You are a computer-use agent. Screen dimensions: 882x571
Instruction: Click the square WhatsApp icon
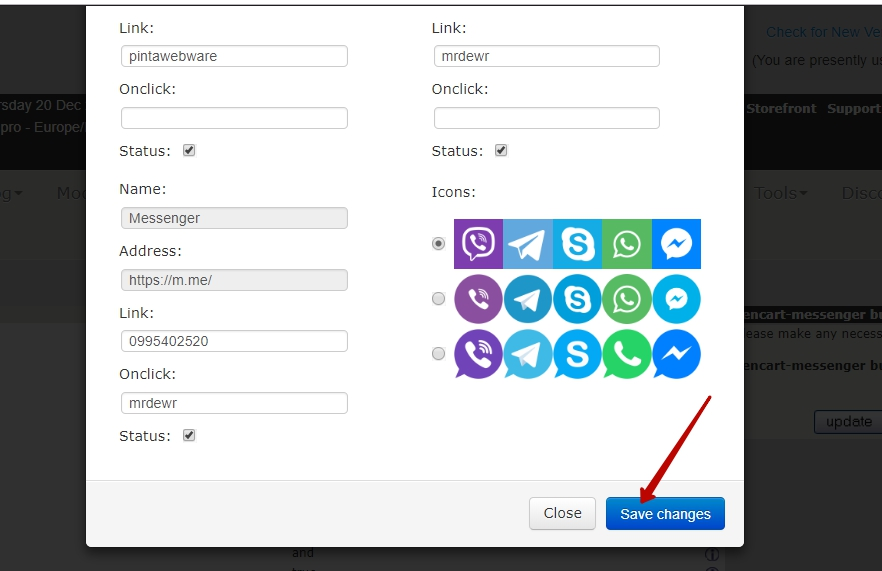coord(627,244)
